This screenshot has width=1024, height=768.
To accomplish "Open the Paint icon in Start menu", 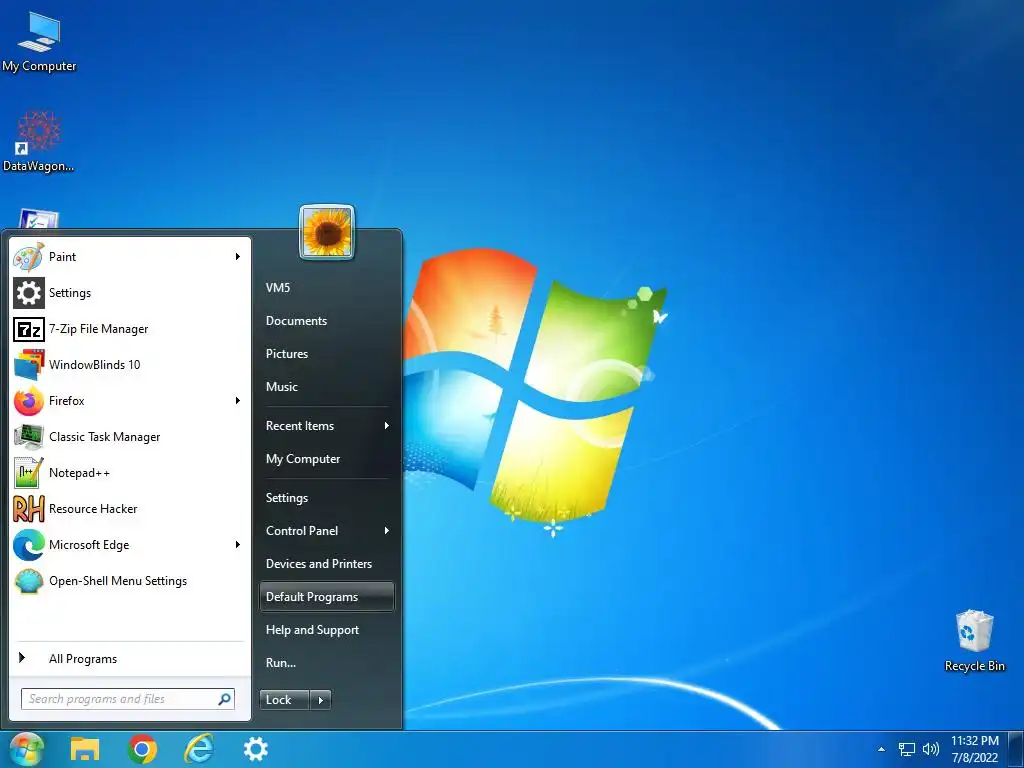I will [x=29, y=257].
